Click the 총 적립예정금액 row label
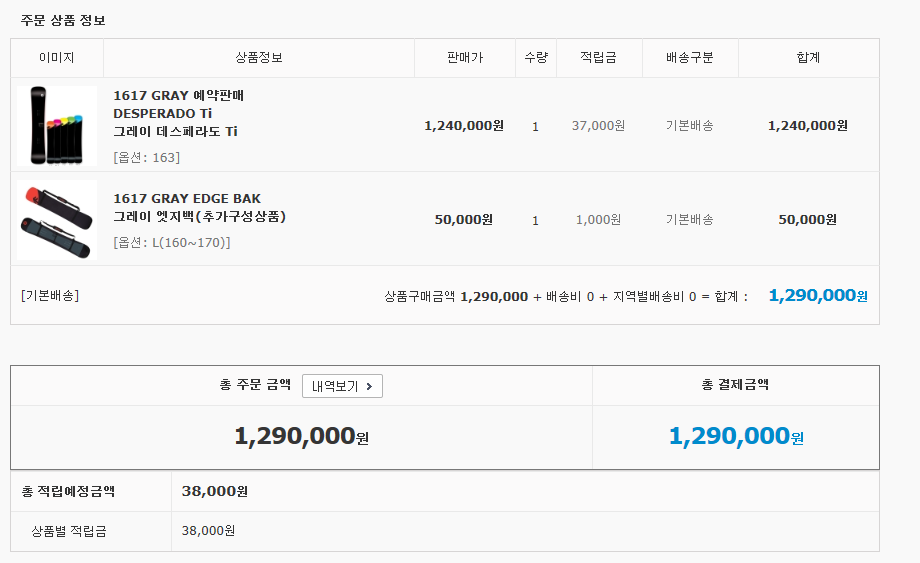Image resolution: width=920 pixels, height=563 pixels. pos(68,491)
